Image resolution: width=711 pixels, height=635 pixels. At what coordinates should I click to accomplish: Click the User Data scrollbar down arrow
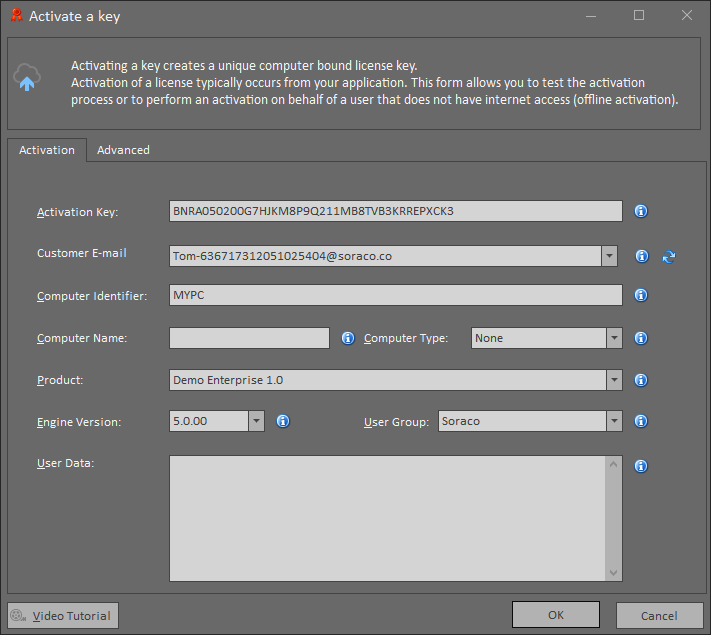coord(614,573)
